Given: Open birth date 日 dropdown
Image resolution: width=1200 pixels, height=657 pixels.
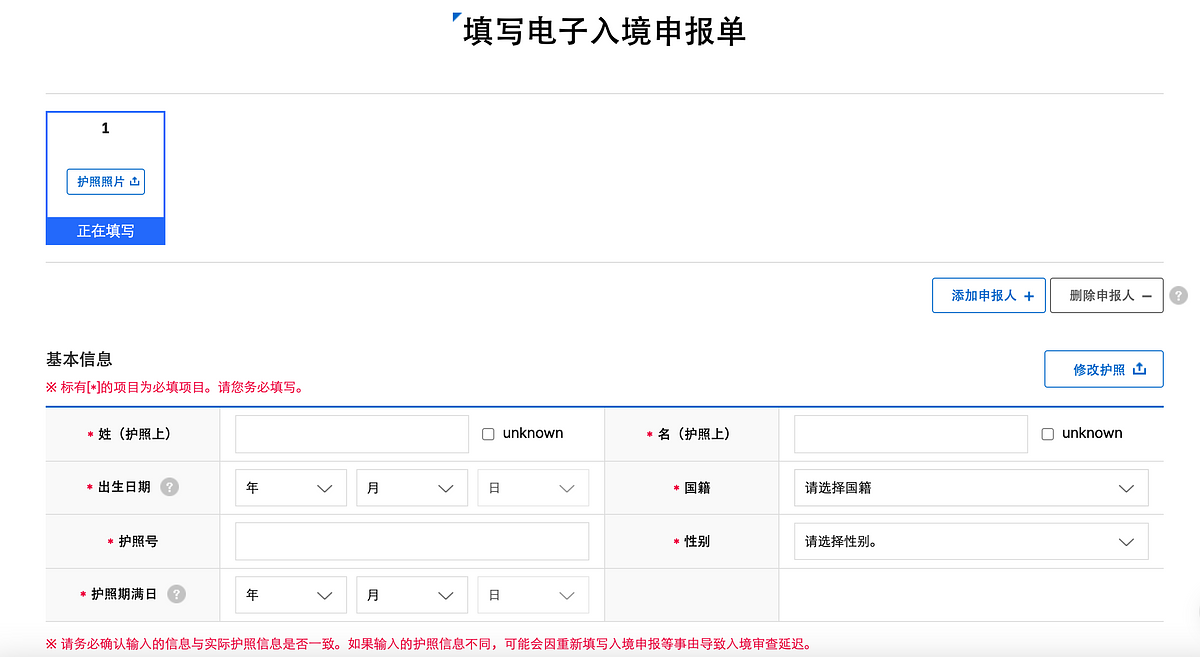Looking at the screenshot, I should tap(532, 488).
